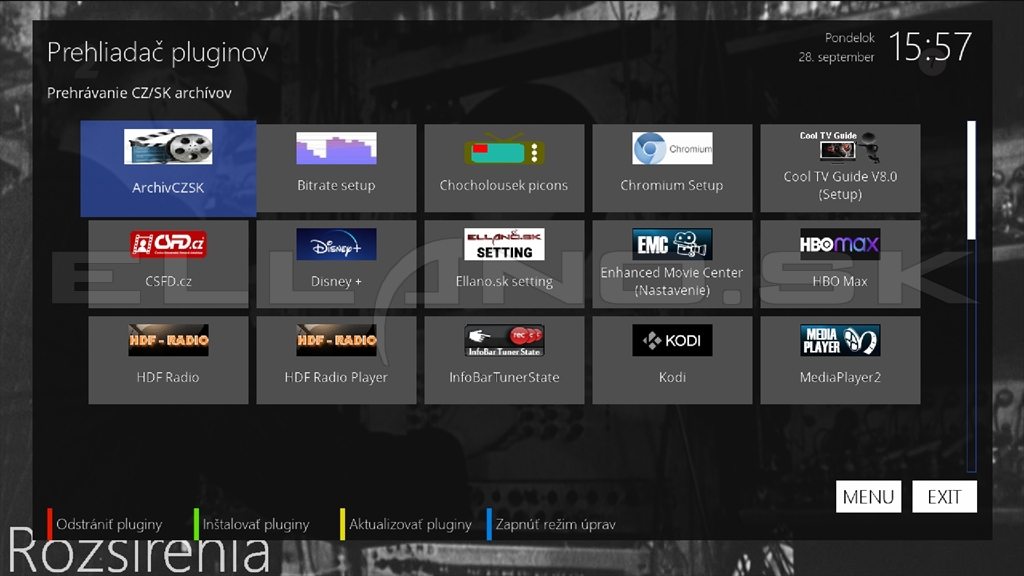The image size is (1024, 576).
Task: Open the Cool TV Guide icon
Action: (x=840, y=147)
